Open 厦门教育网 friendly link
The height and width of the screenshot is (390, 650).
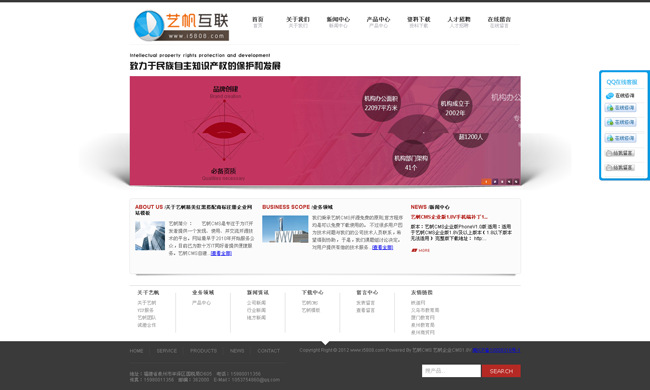tap(423, 317)
